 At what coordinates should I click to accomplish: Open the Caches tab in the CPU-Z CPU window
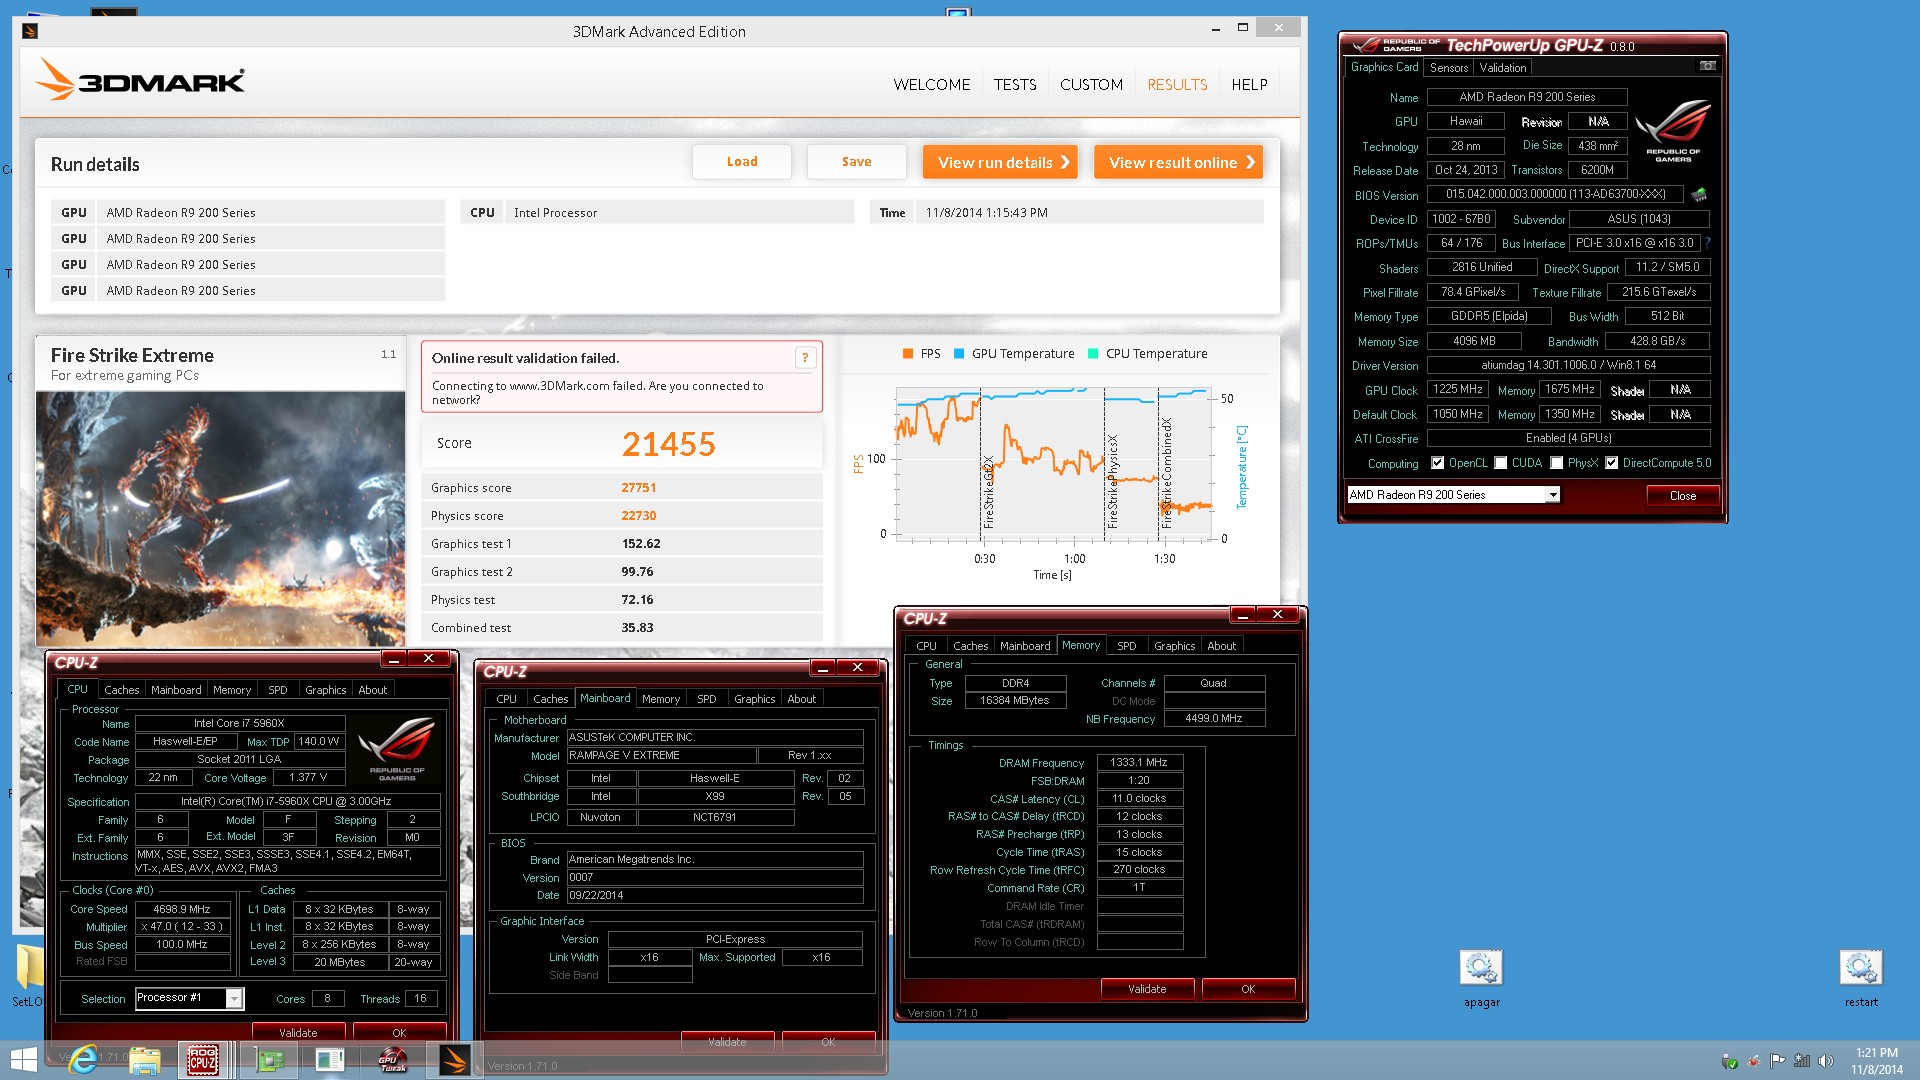pos(122,690)
